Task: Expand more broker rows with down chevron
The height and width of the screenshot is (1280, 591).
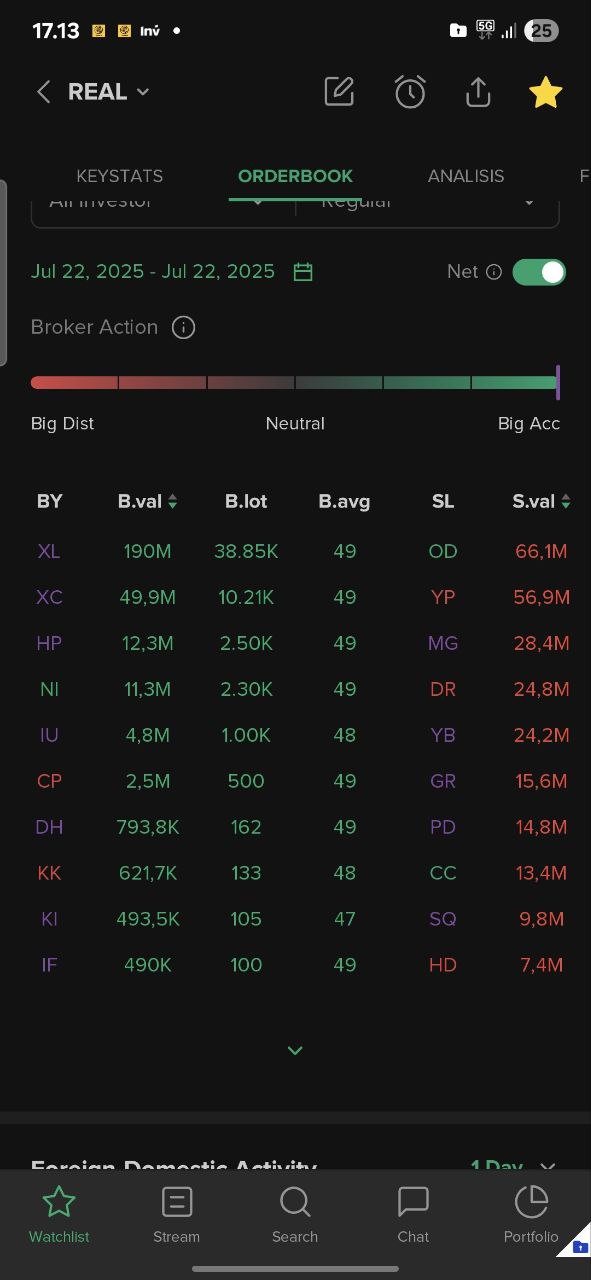Action: coord(295,1050)
